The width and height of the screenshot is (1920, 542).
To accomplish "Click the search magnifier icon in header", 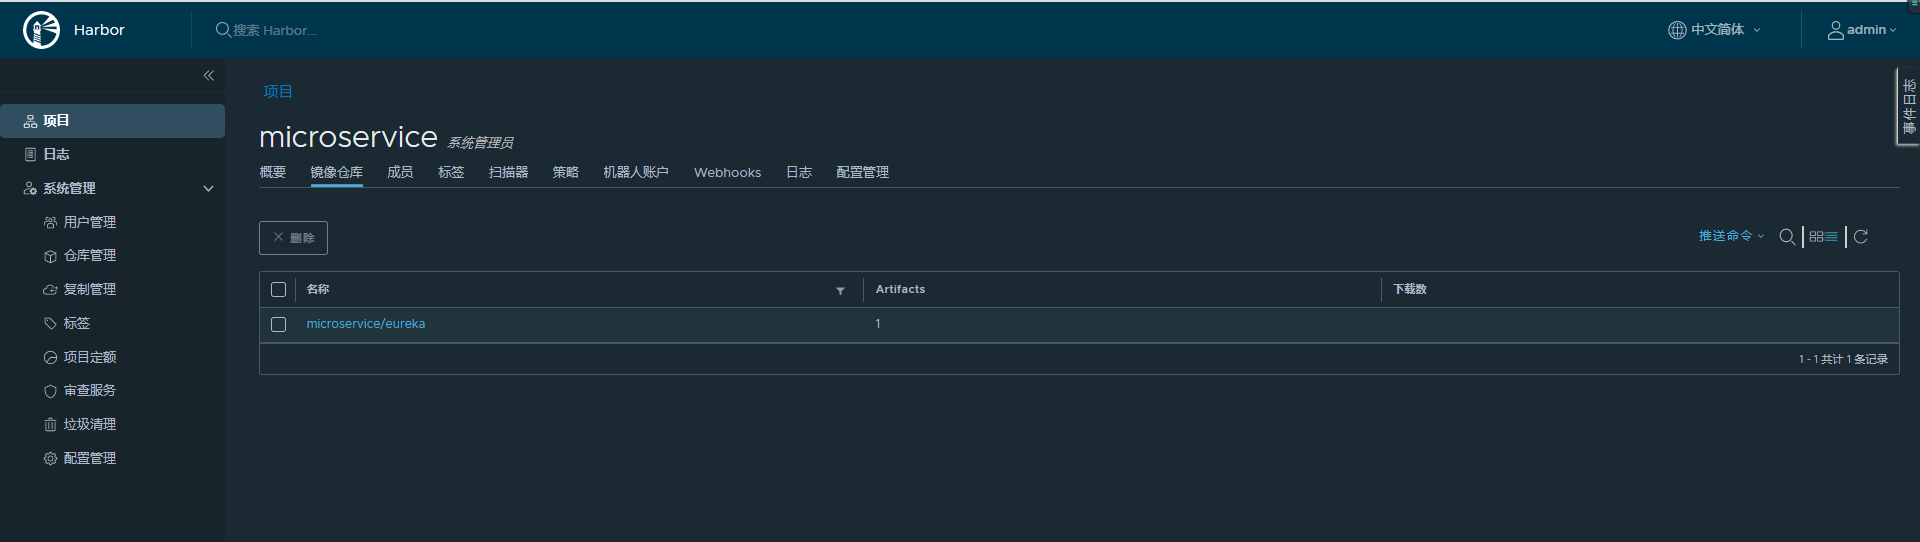I will pos(223,30).
